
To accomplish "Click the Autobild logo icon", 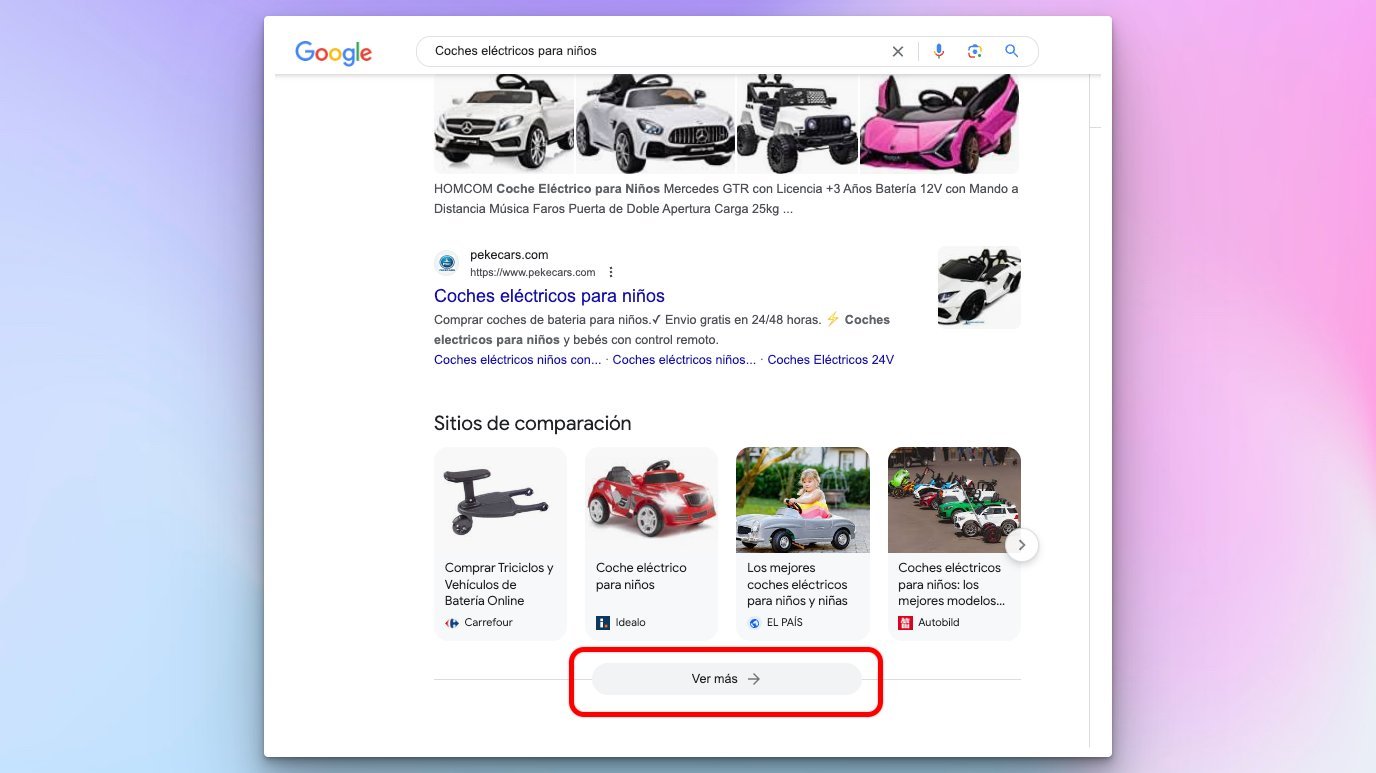I will click(905, 623).
